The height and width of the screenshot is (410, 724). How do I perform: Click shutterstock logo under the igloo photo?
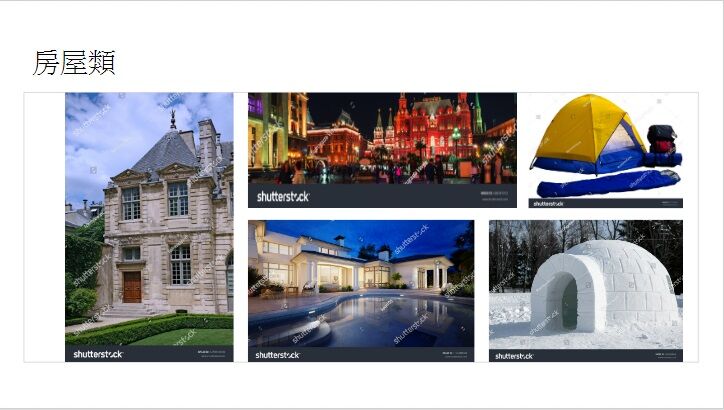pyautogui.click(x=514, y=356)
